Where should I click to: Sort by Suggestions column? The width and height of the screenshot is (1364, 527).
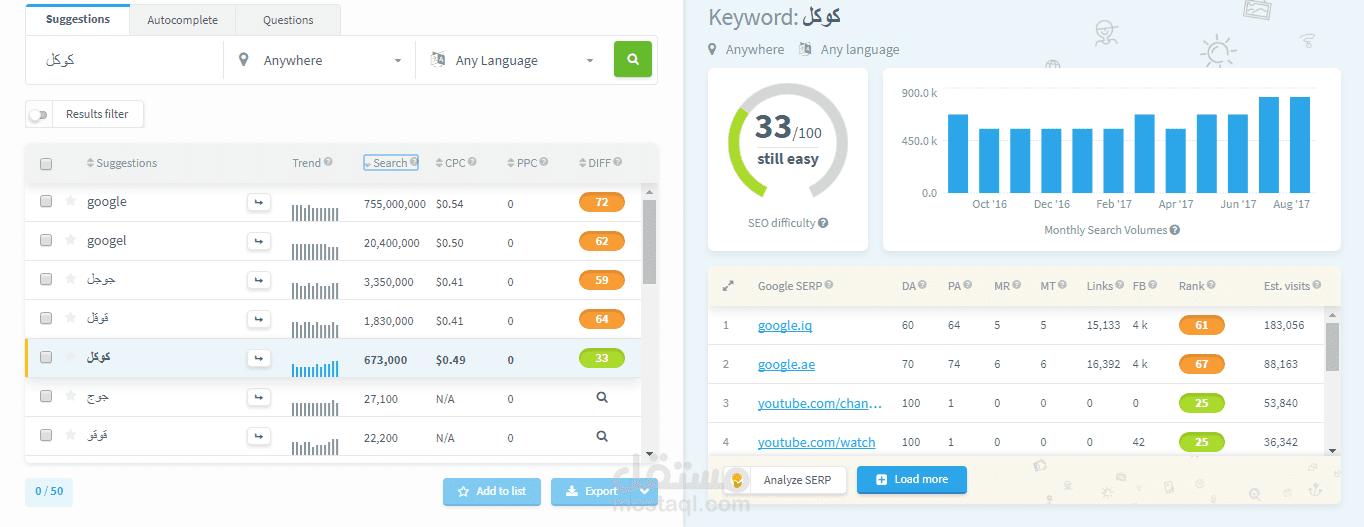tap(121, 163)
